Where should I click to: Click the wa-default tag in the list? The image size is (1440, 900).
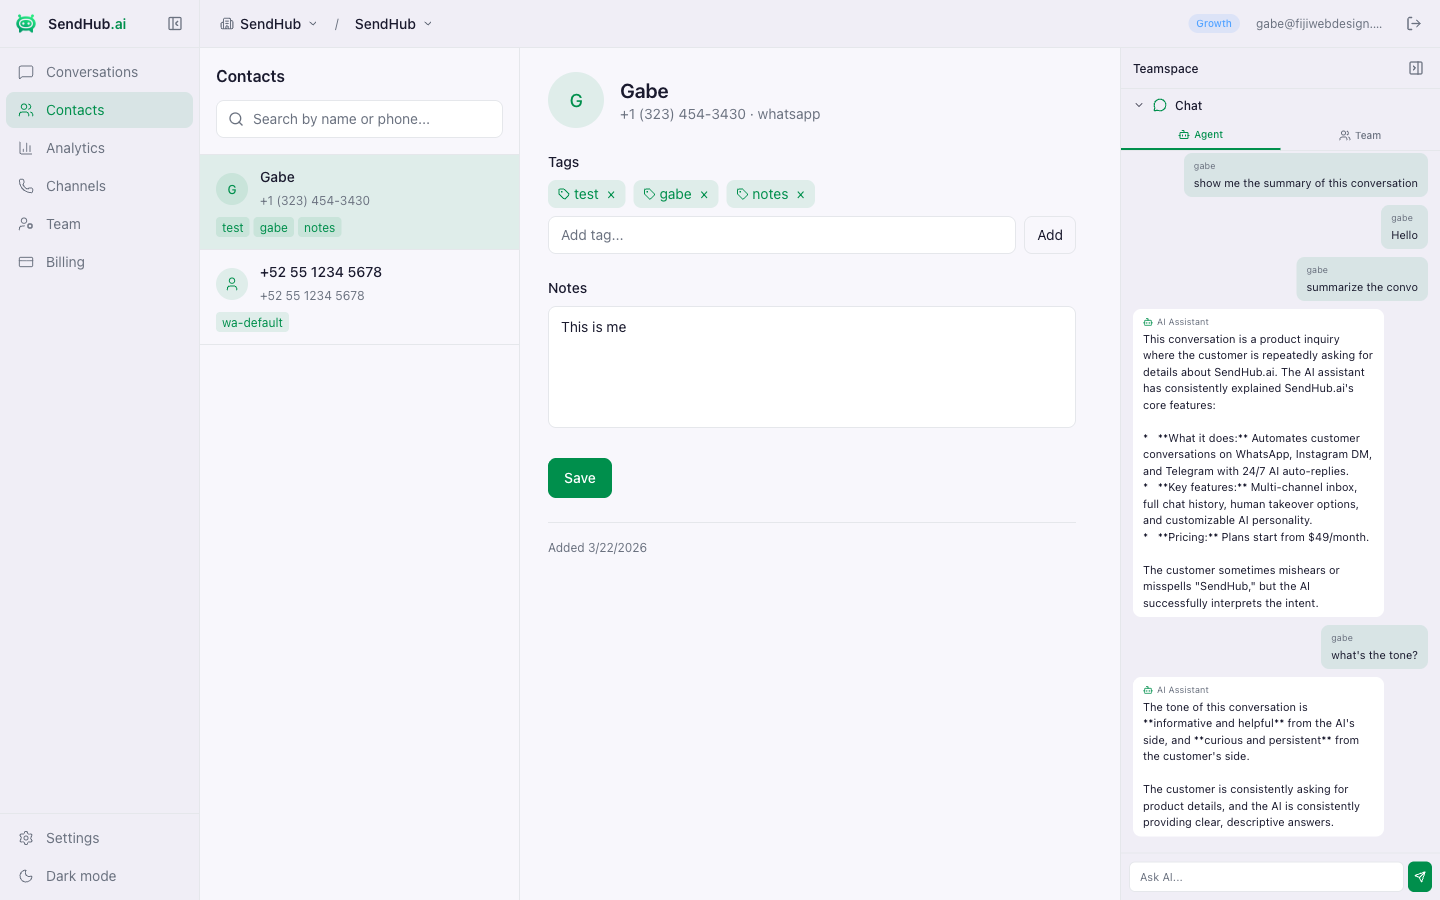[x=252, y=323]
